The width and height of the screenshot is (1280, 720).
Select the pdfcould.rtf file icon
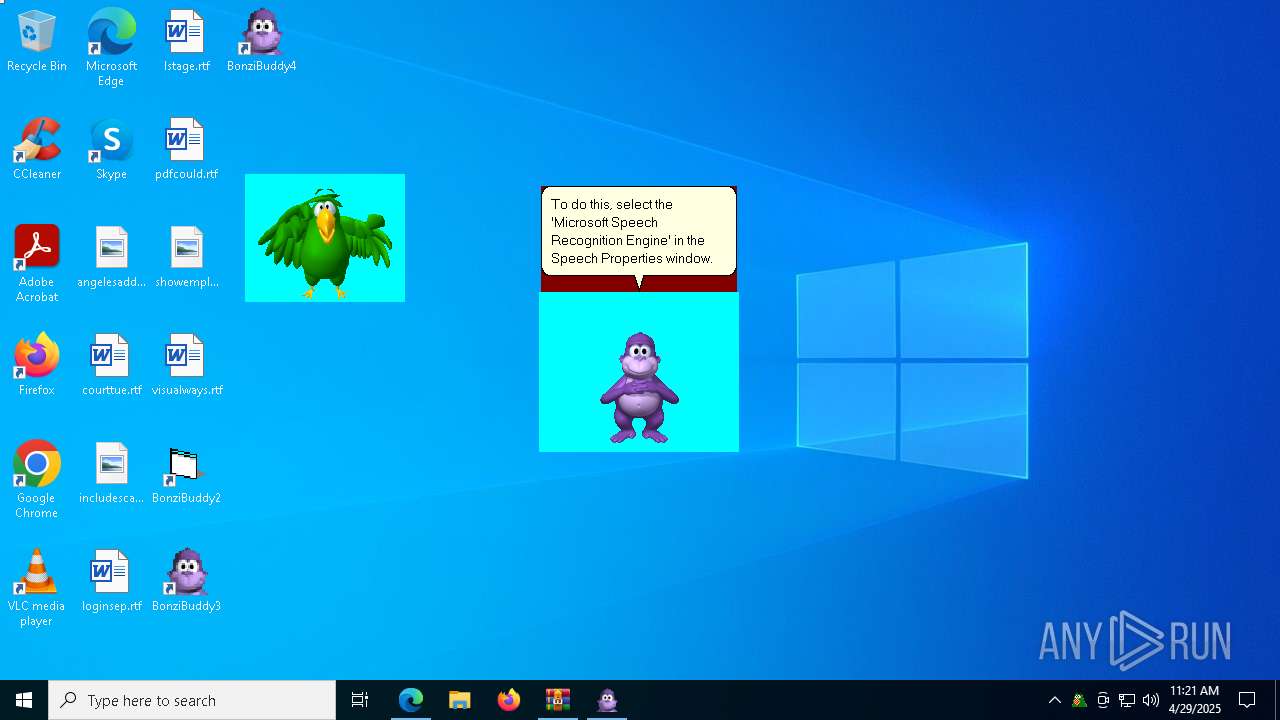186,150
